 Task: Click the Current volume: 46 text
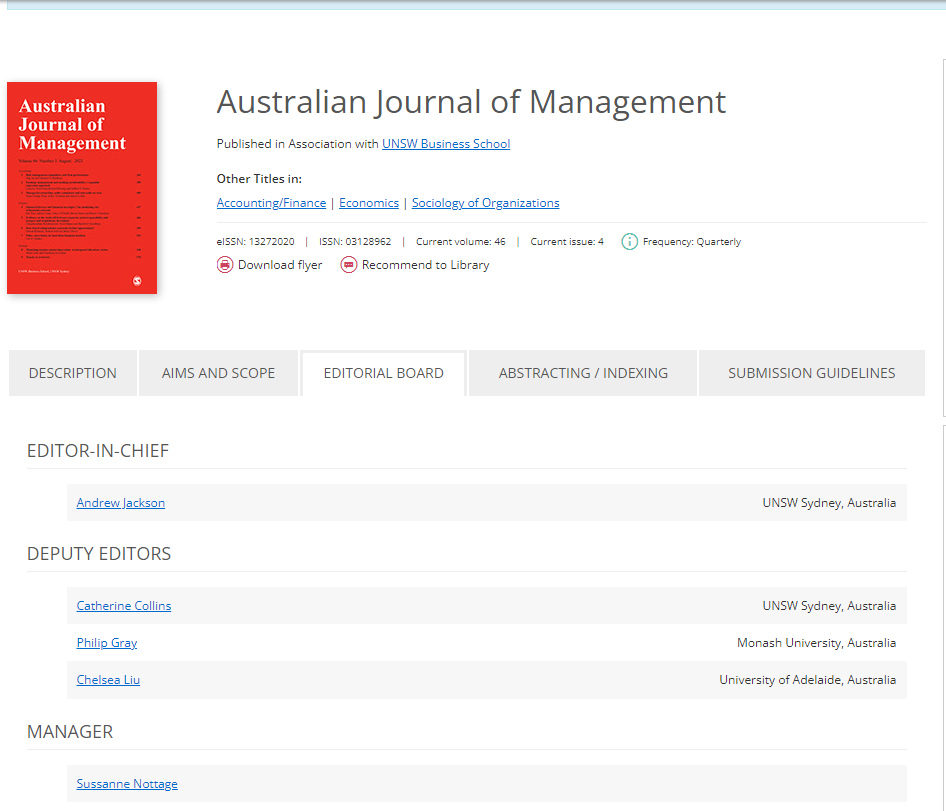pos(460,241)
